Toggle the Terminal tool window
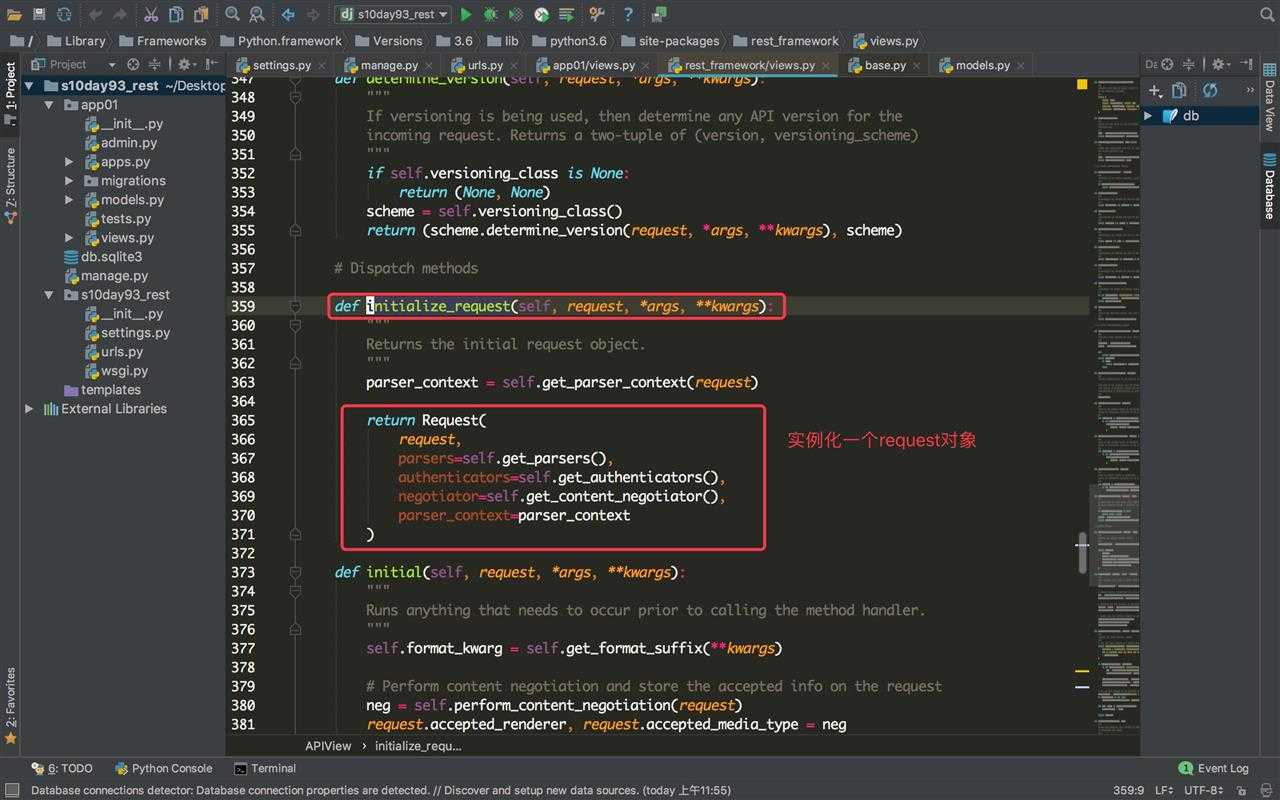The image size is (1280, 800). point(265,768)
